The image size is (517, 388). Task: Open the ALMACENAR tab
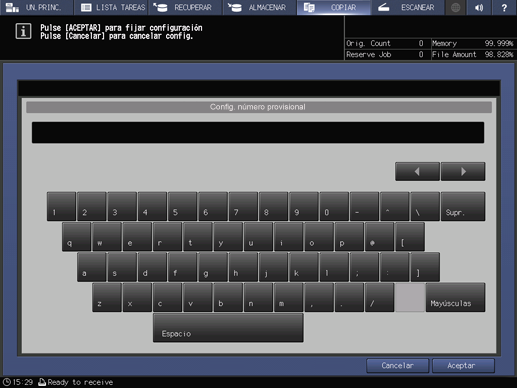(x=260, y=7)
